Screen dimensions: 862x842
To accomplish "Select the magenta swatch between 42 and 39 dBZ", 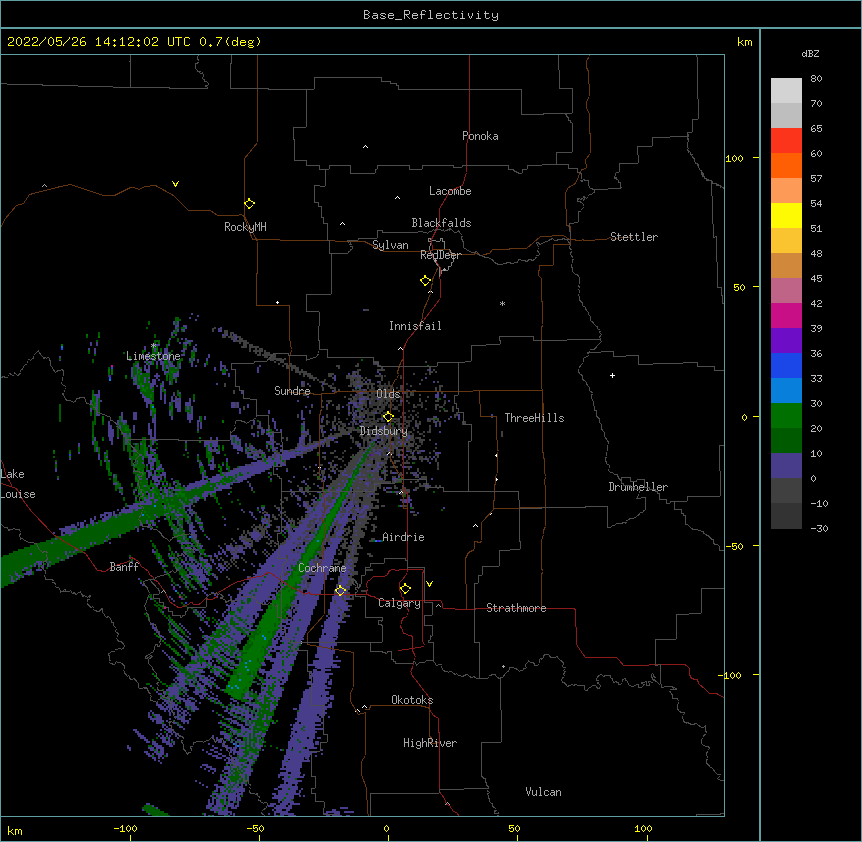I will click(x=786, y=315).
